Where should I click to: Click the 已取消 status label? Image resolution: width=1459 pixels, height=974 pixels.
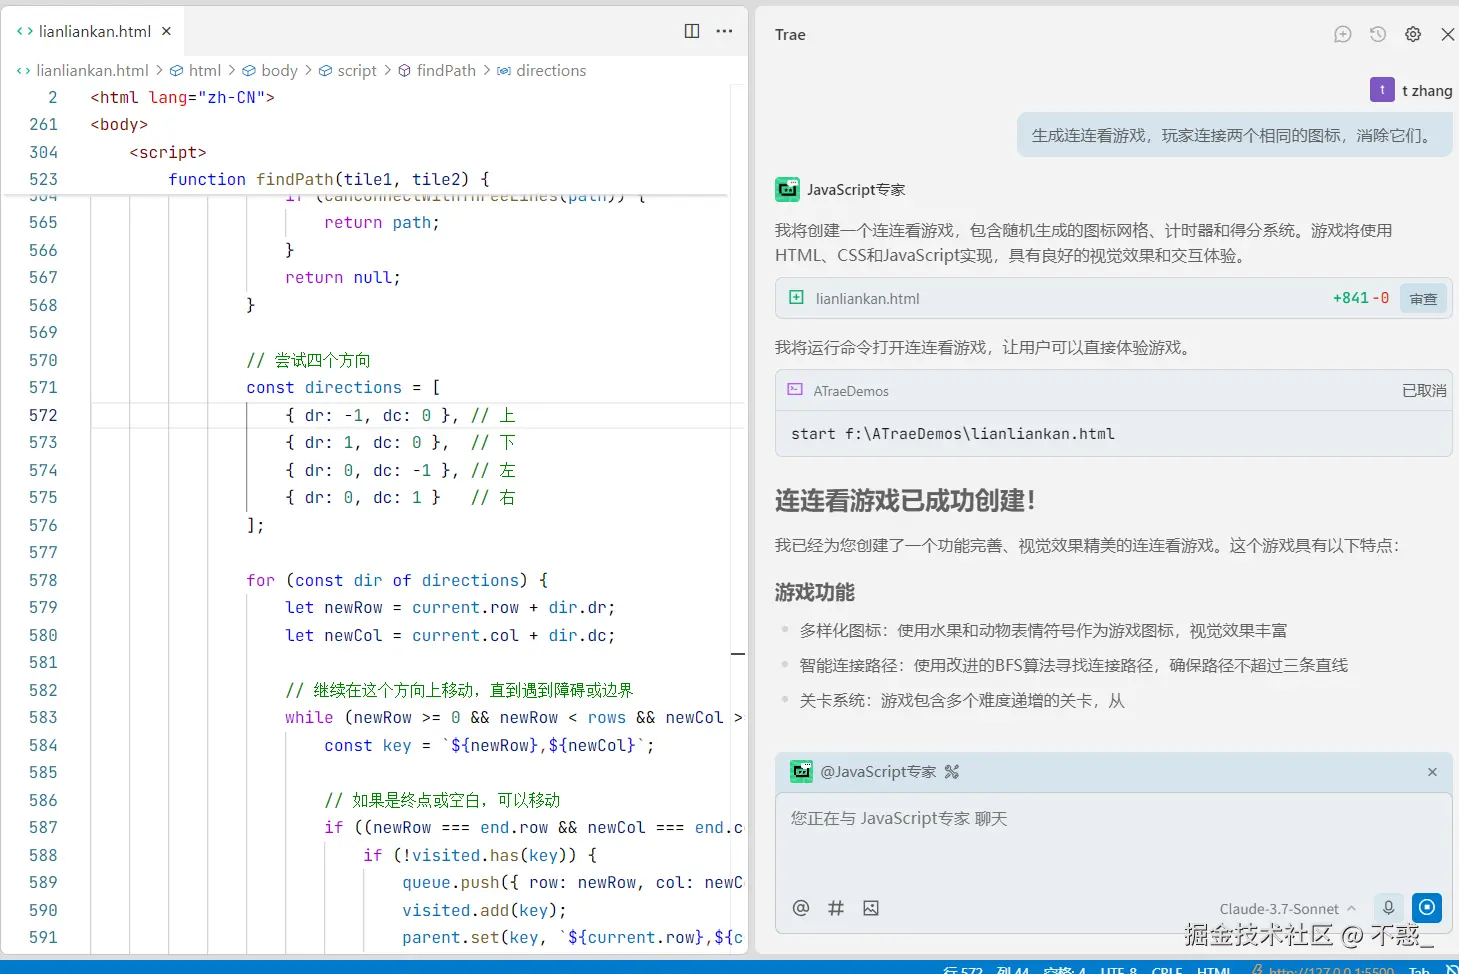(1424, 391)
